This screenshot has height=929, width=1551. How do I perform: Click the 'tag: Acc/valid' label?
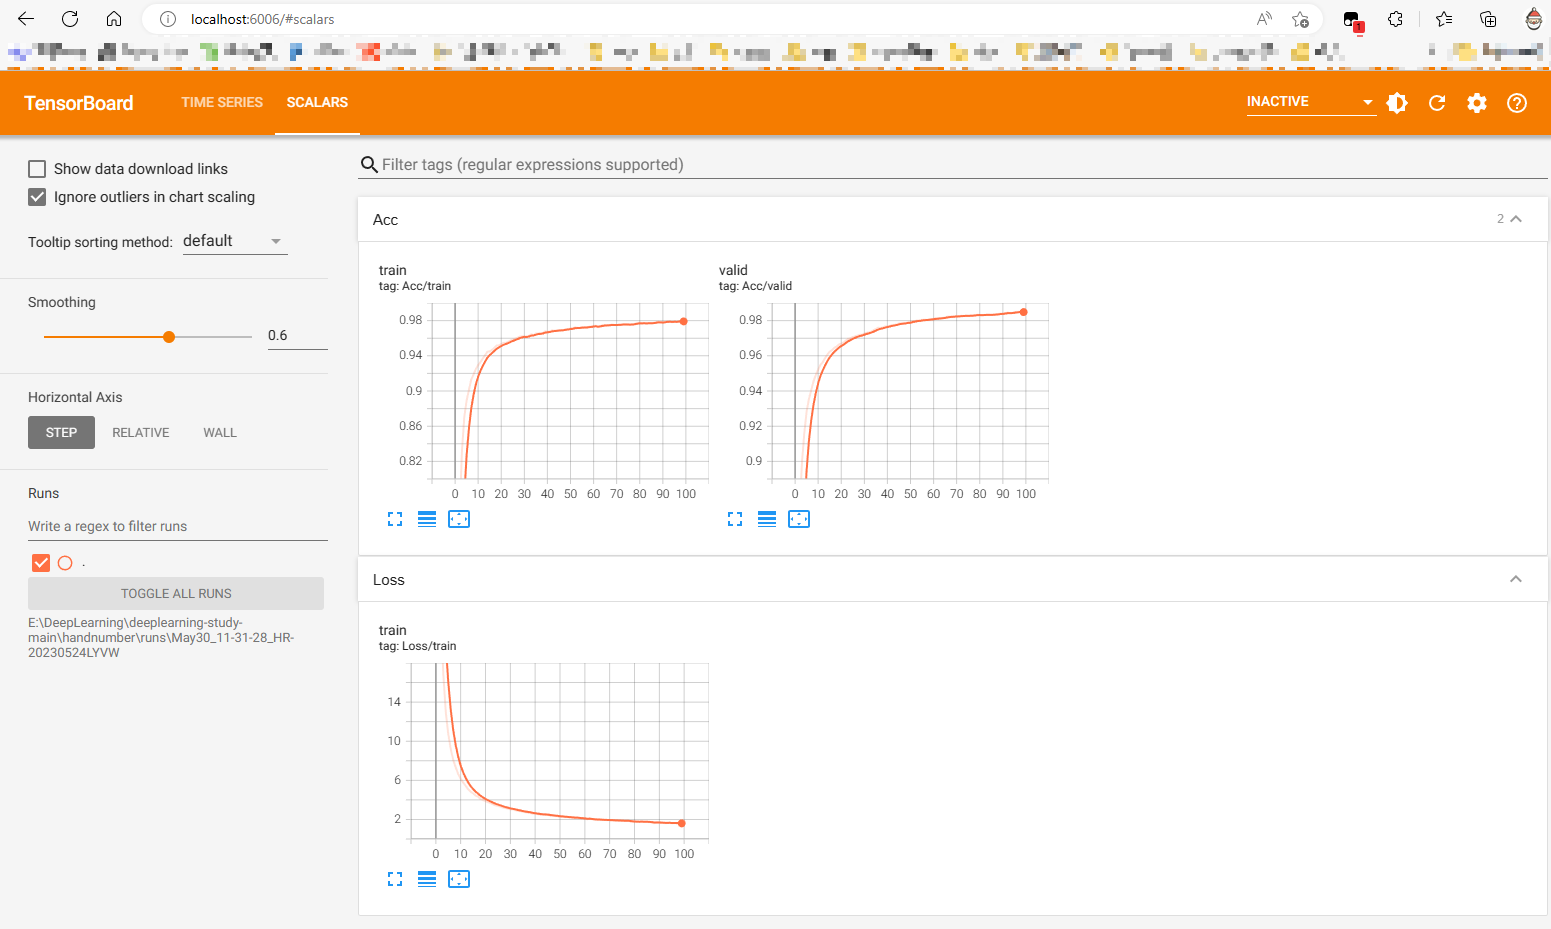(755, 286)
